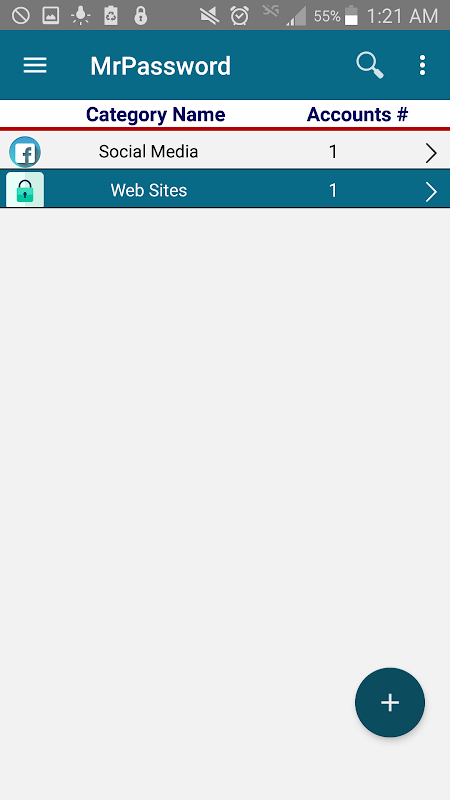This screenshot has height=800, width=450.
Task: Tap the battery indicator in status bar
Action: coord(351,15)
